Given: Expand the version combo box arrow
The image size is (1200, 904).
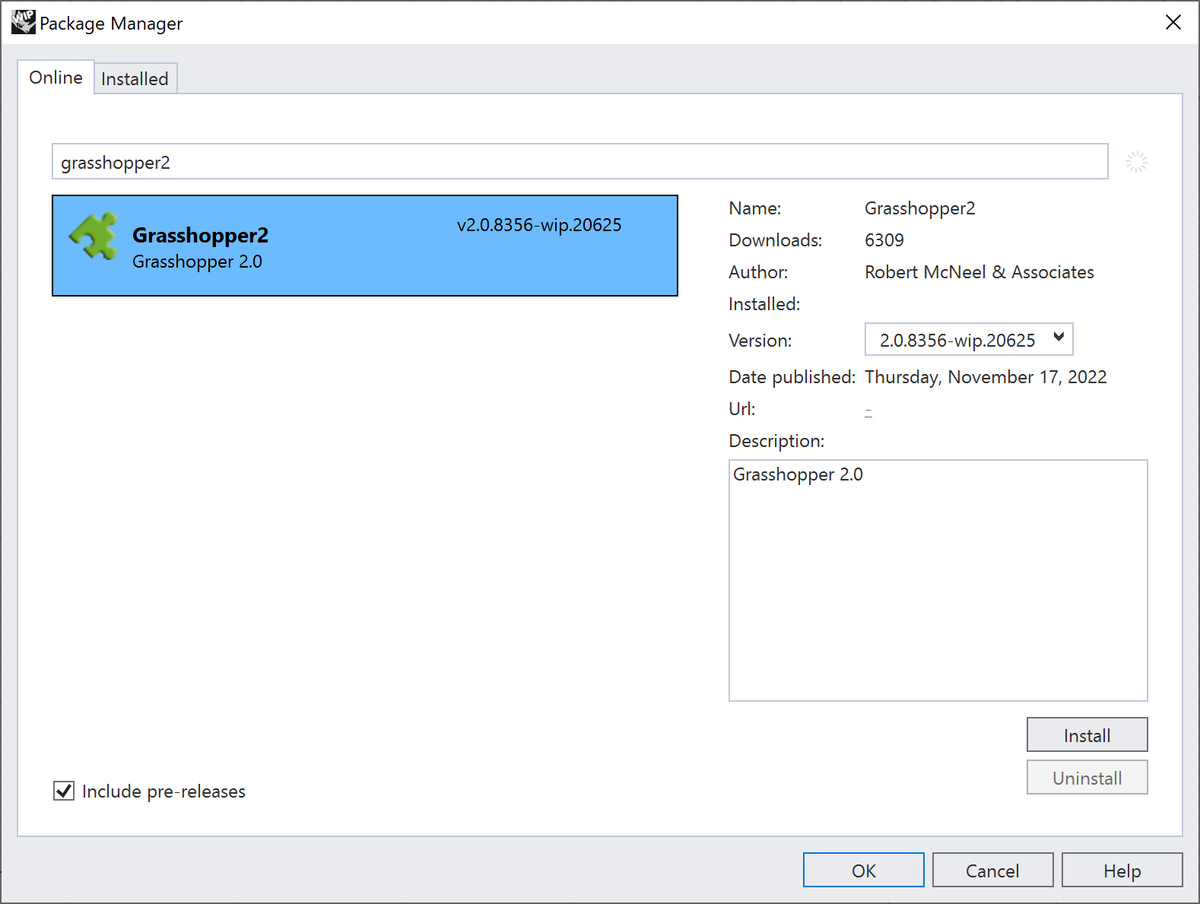Looking at the screenshot, I should pos(1060,339).
